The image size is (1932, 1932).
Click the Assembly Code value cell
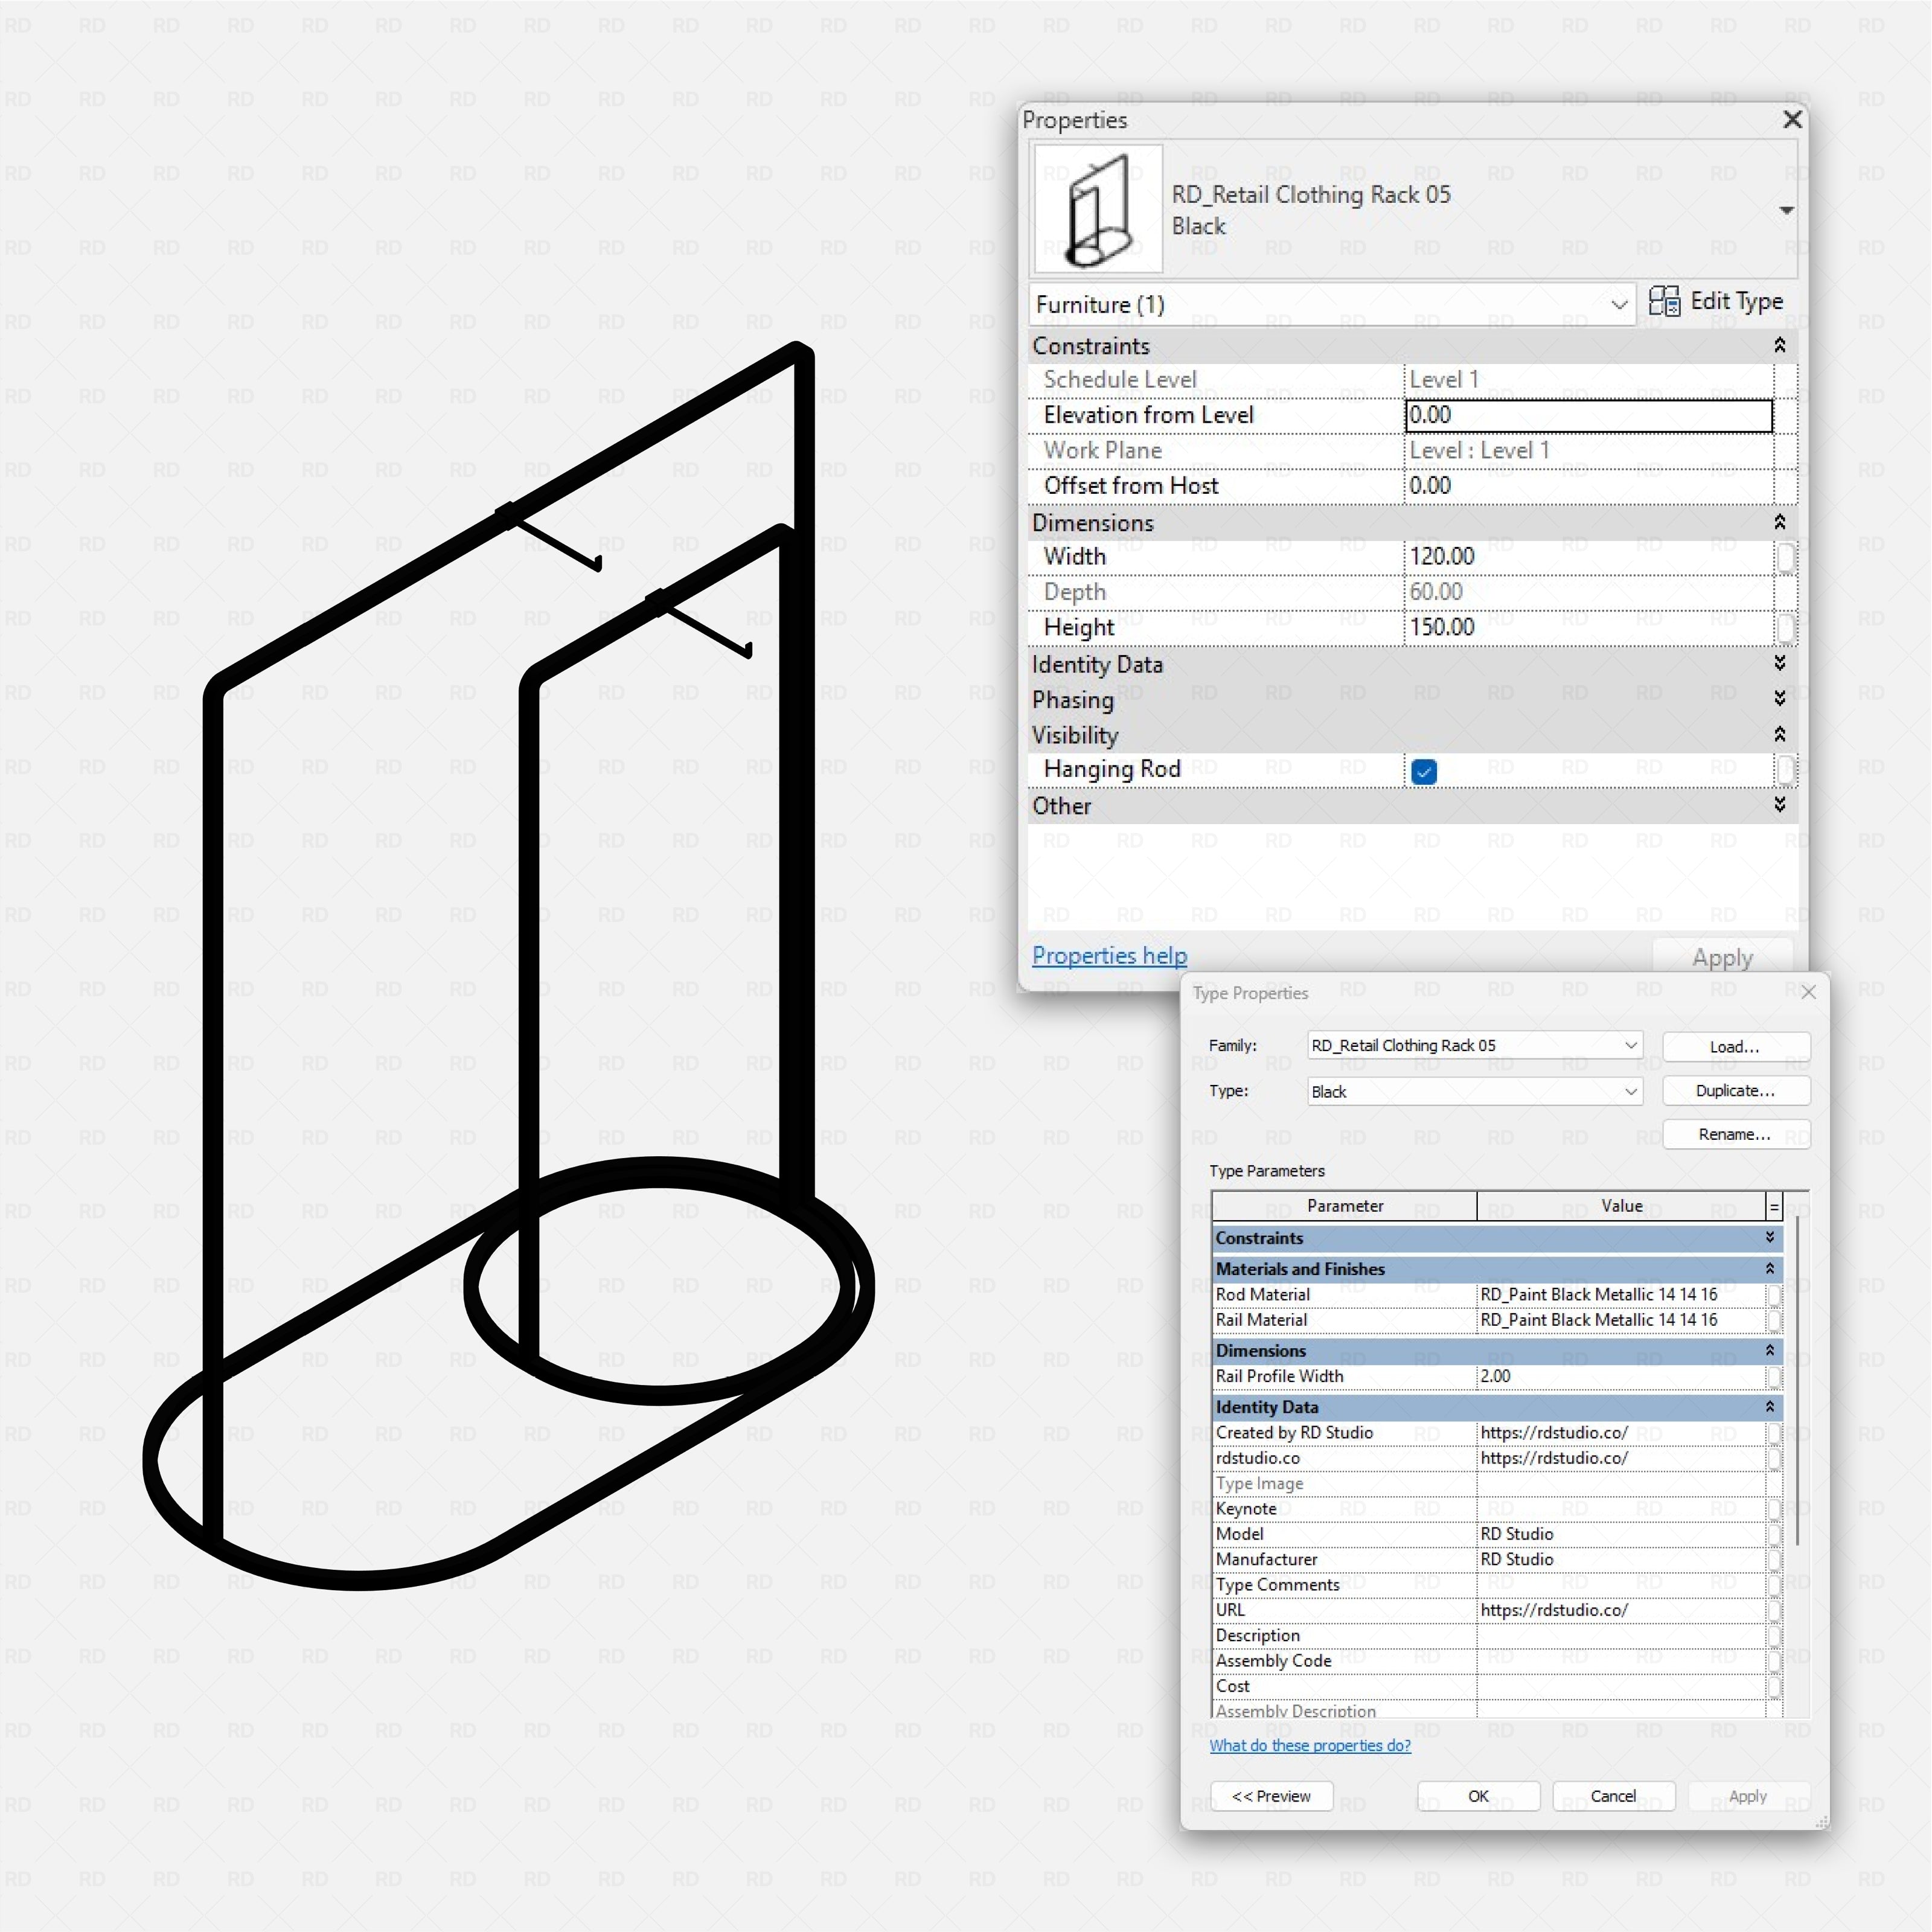coord(1621,1661)
